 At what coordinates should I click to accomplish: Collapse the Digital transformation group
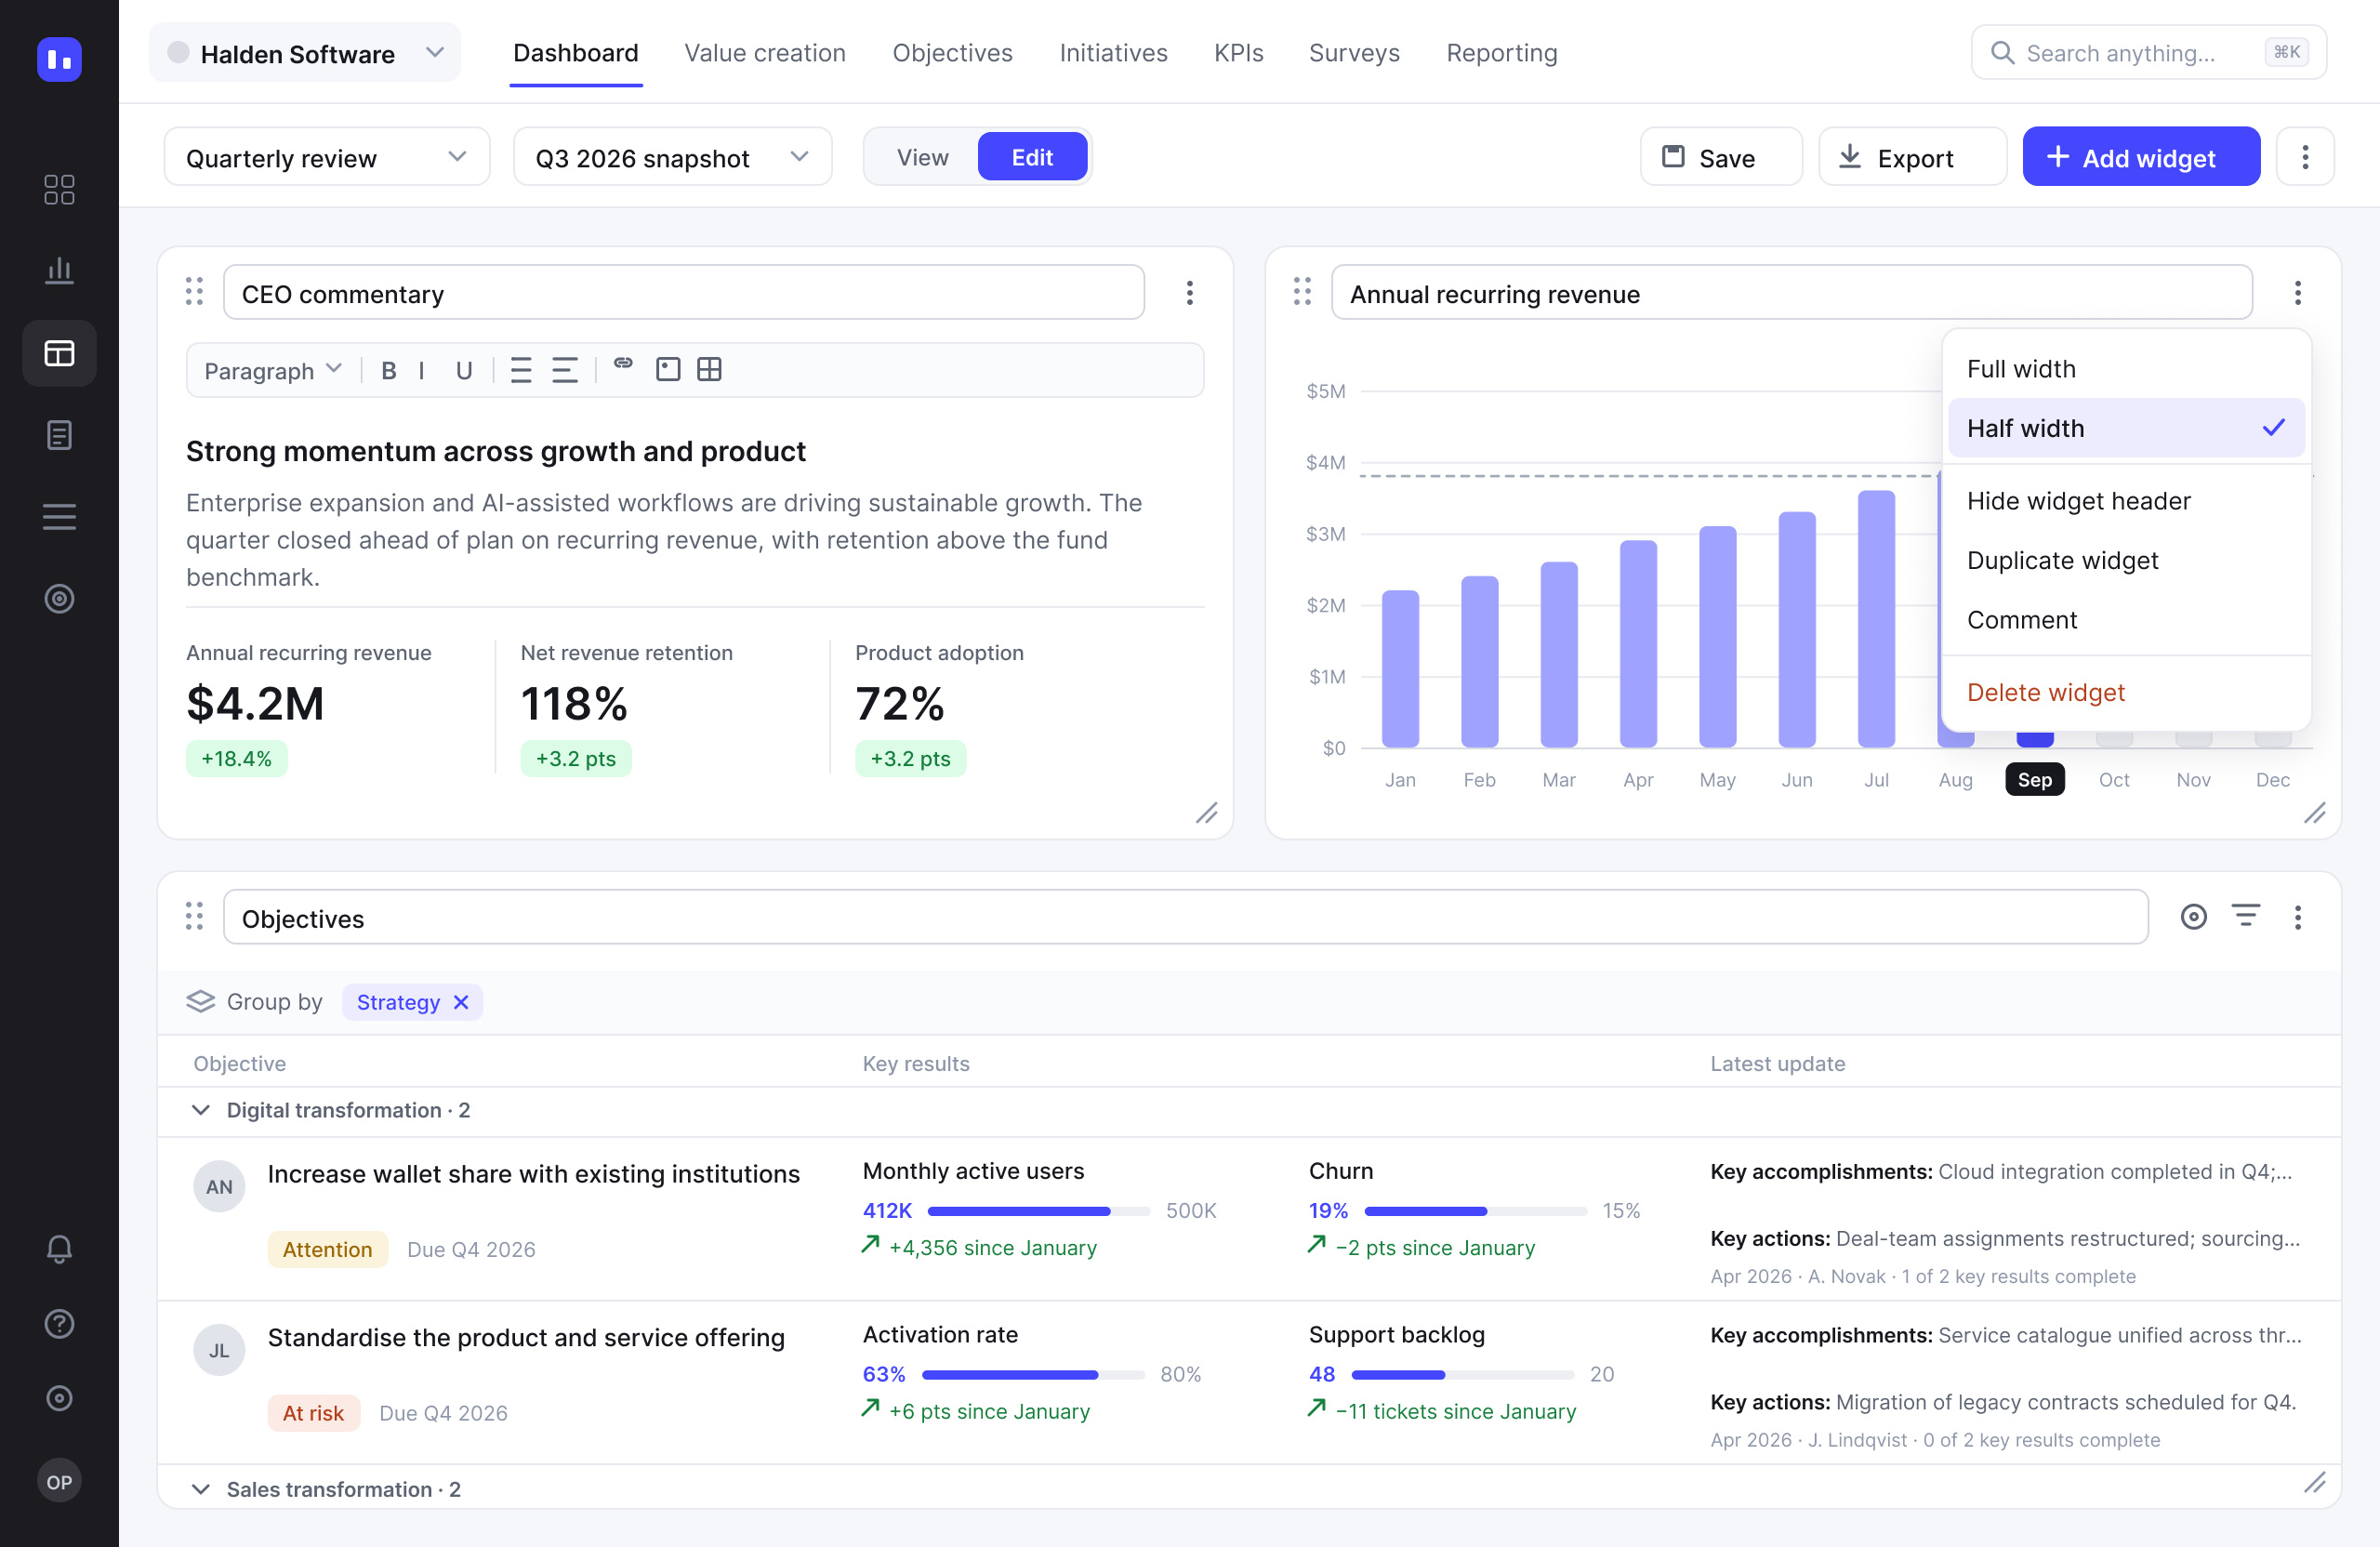201,1111
